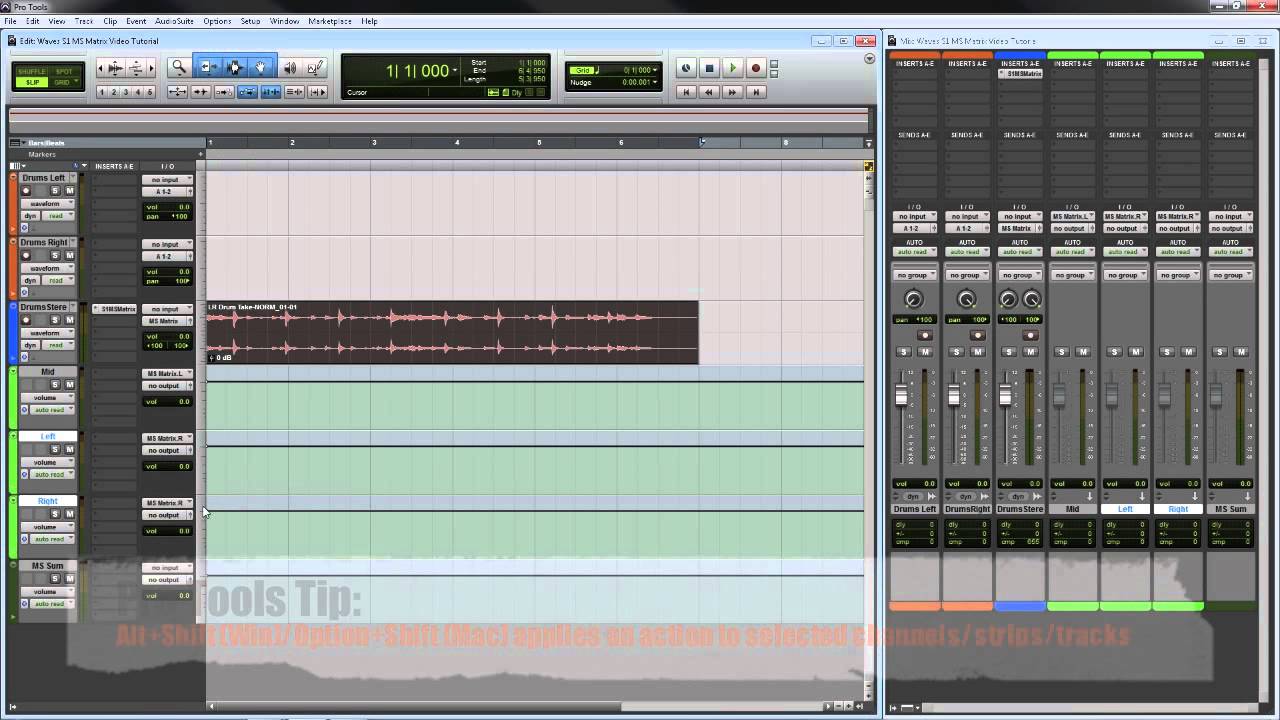The image size is (1280, 720).
Task: Open the Marketplace menu
Action: point(330,21)
